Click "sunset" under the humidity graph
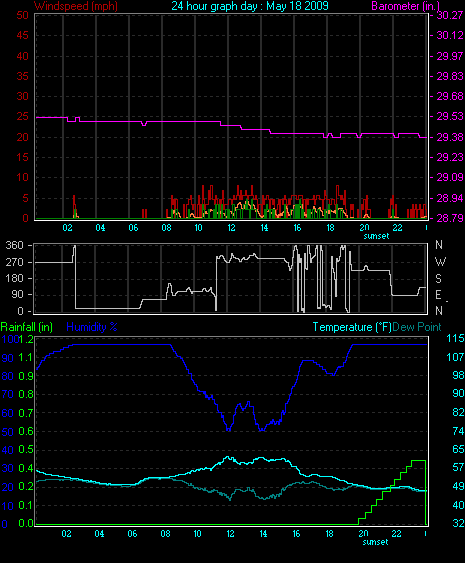Viewport: 465px width, 563px height. pos(376,542)
